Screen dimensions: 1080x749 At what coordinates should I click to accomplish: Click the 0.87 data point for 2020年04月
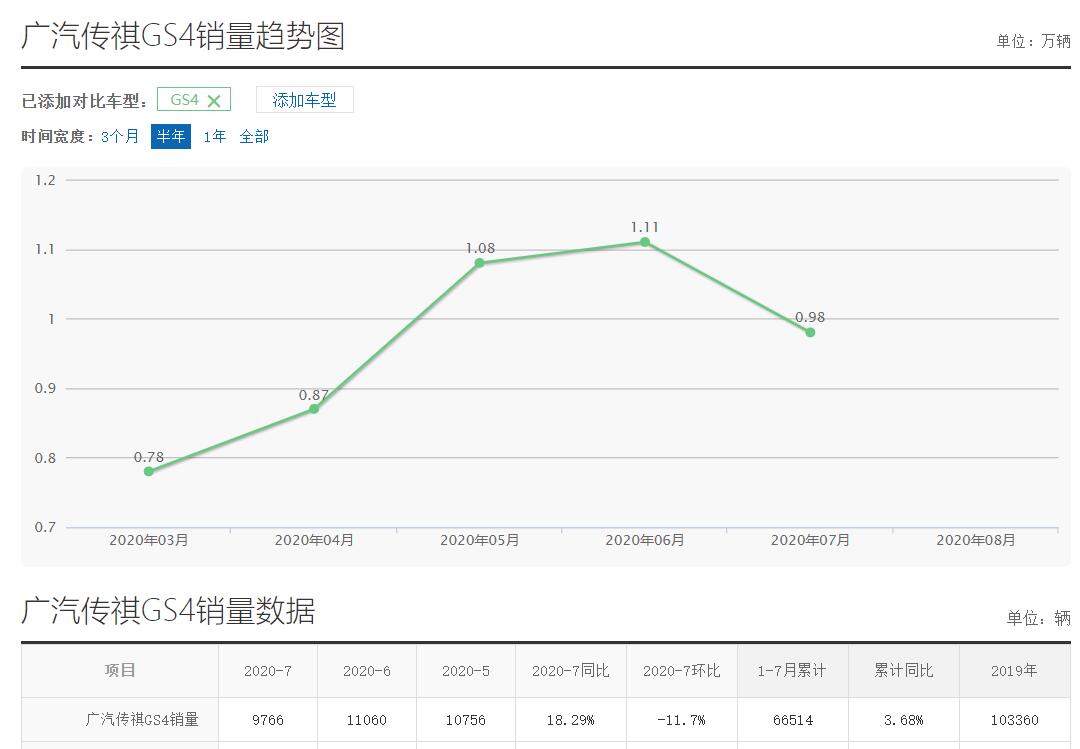[x=314, y=409]
